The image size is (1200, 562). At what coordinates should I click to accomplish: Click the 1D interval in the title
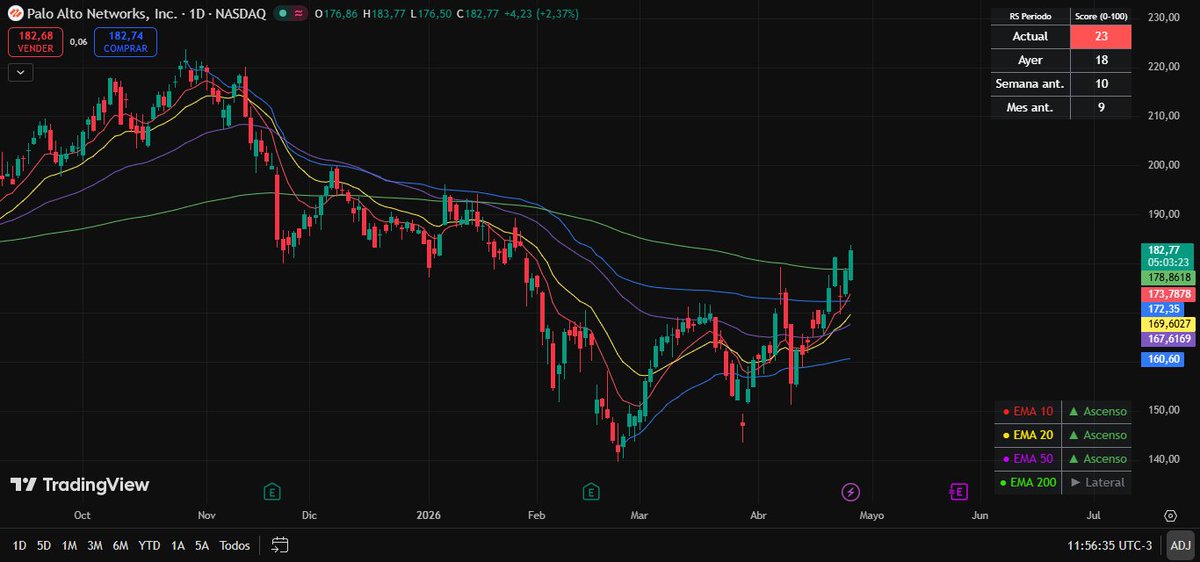[196, 15]
